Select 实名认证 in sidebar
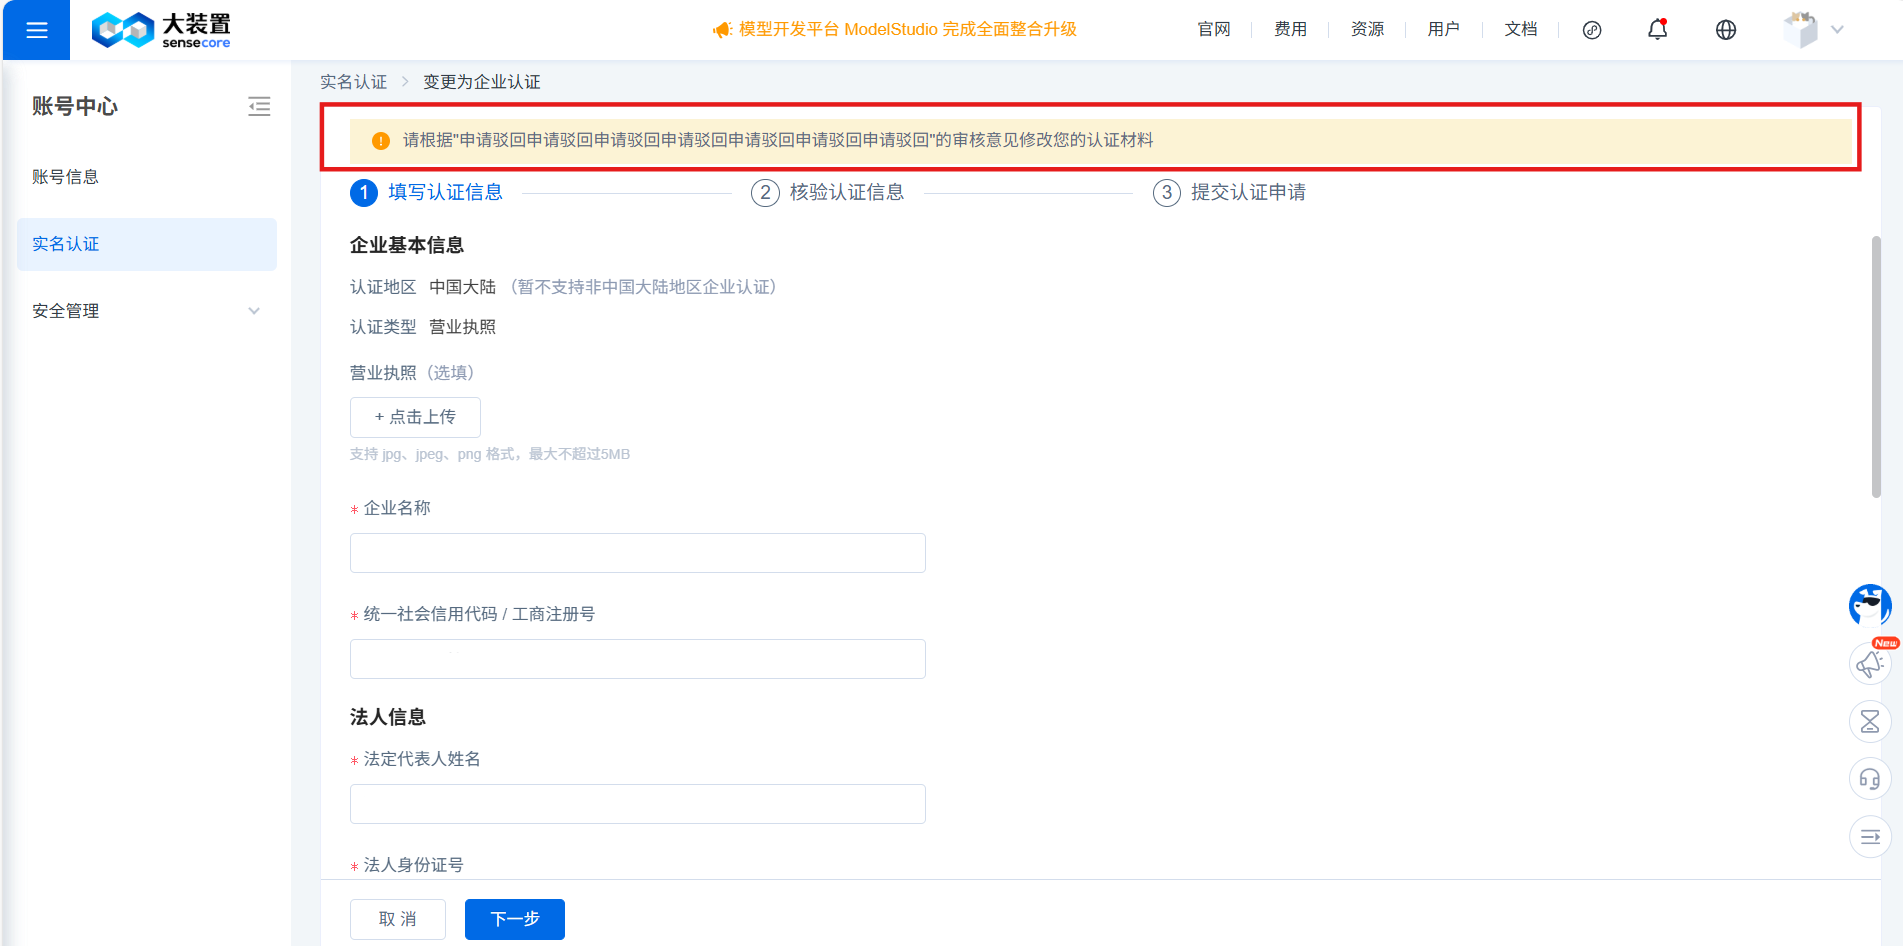The image size is (1903, 946). 147,244
